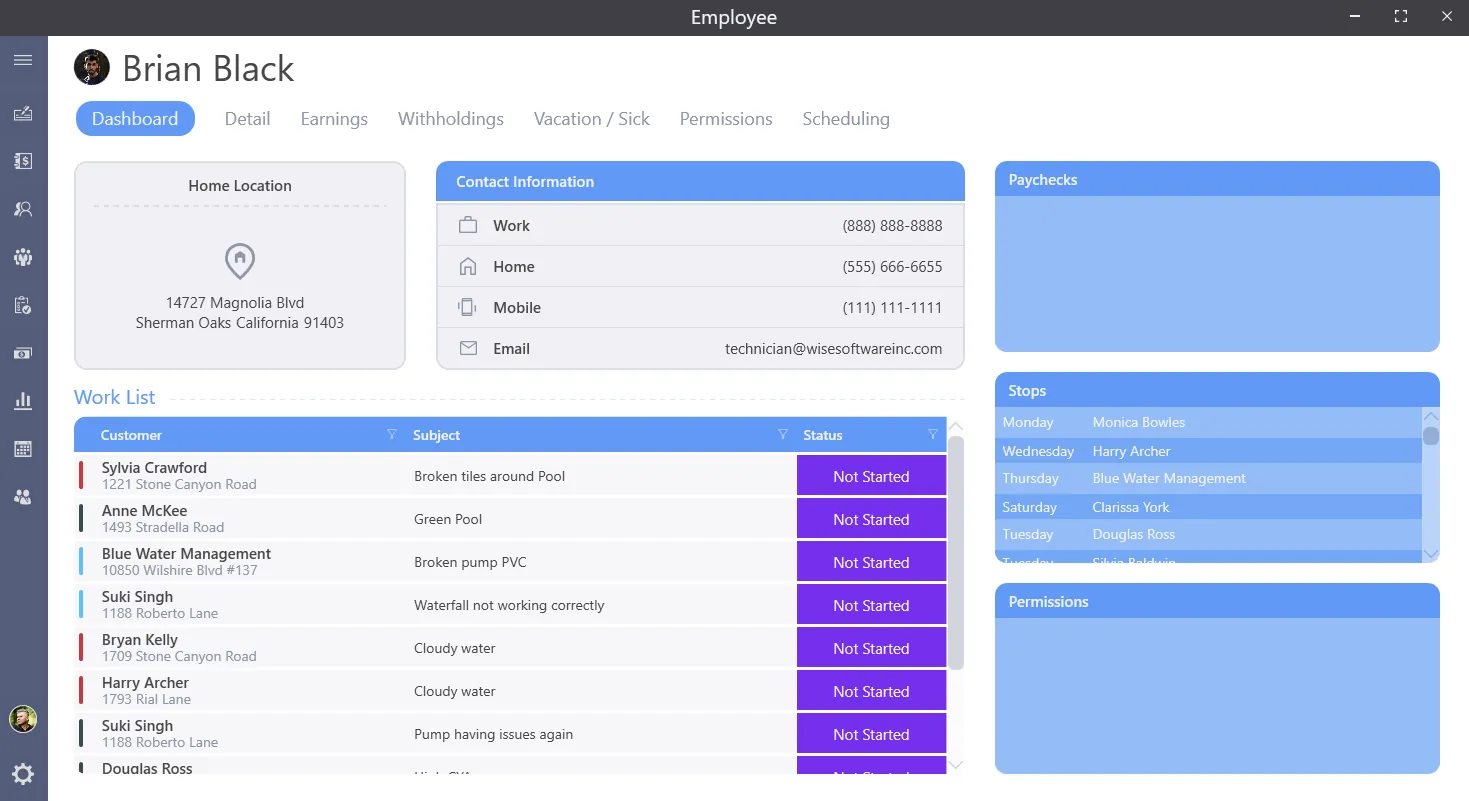Open the Subject column filter

point(783,434)
